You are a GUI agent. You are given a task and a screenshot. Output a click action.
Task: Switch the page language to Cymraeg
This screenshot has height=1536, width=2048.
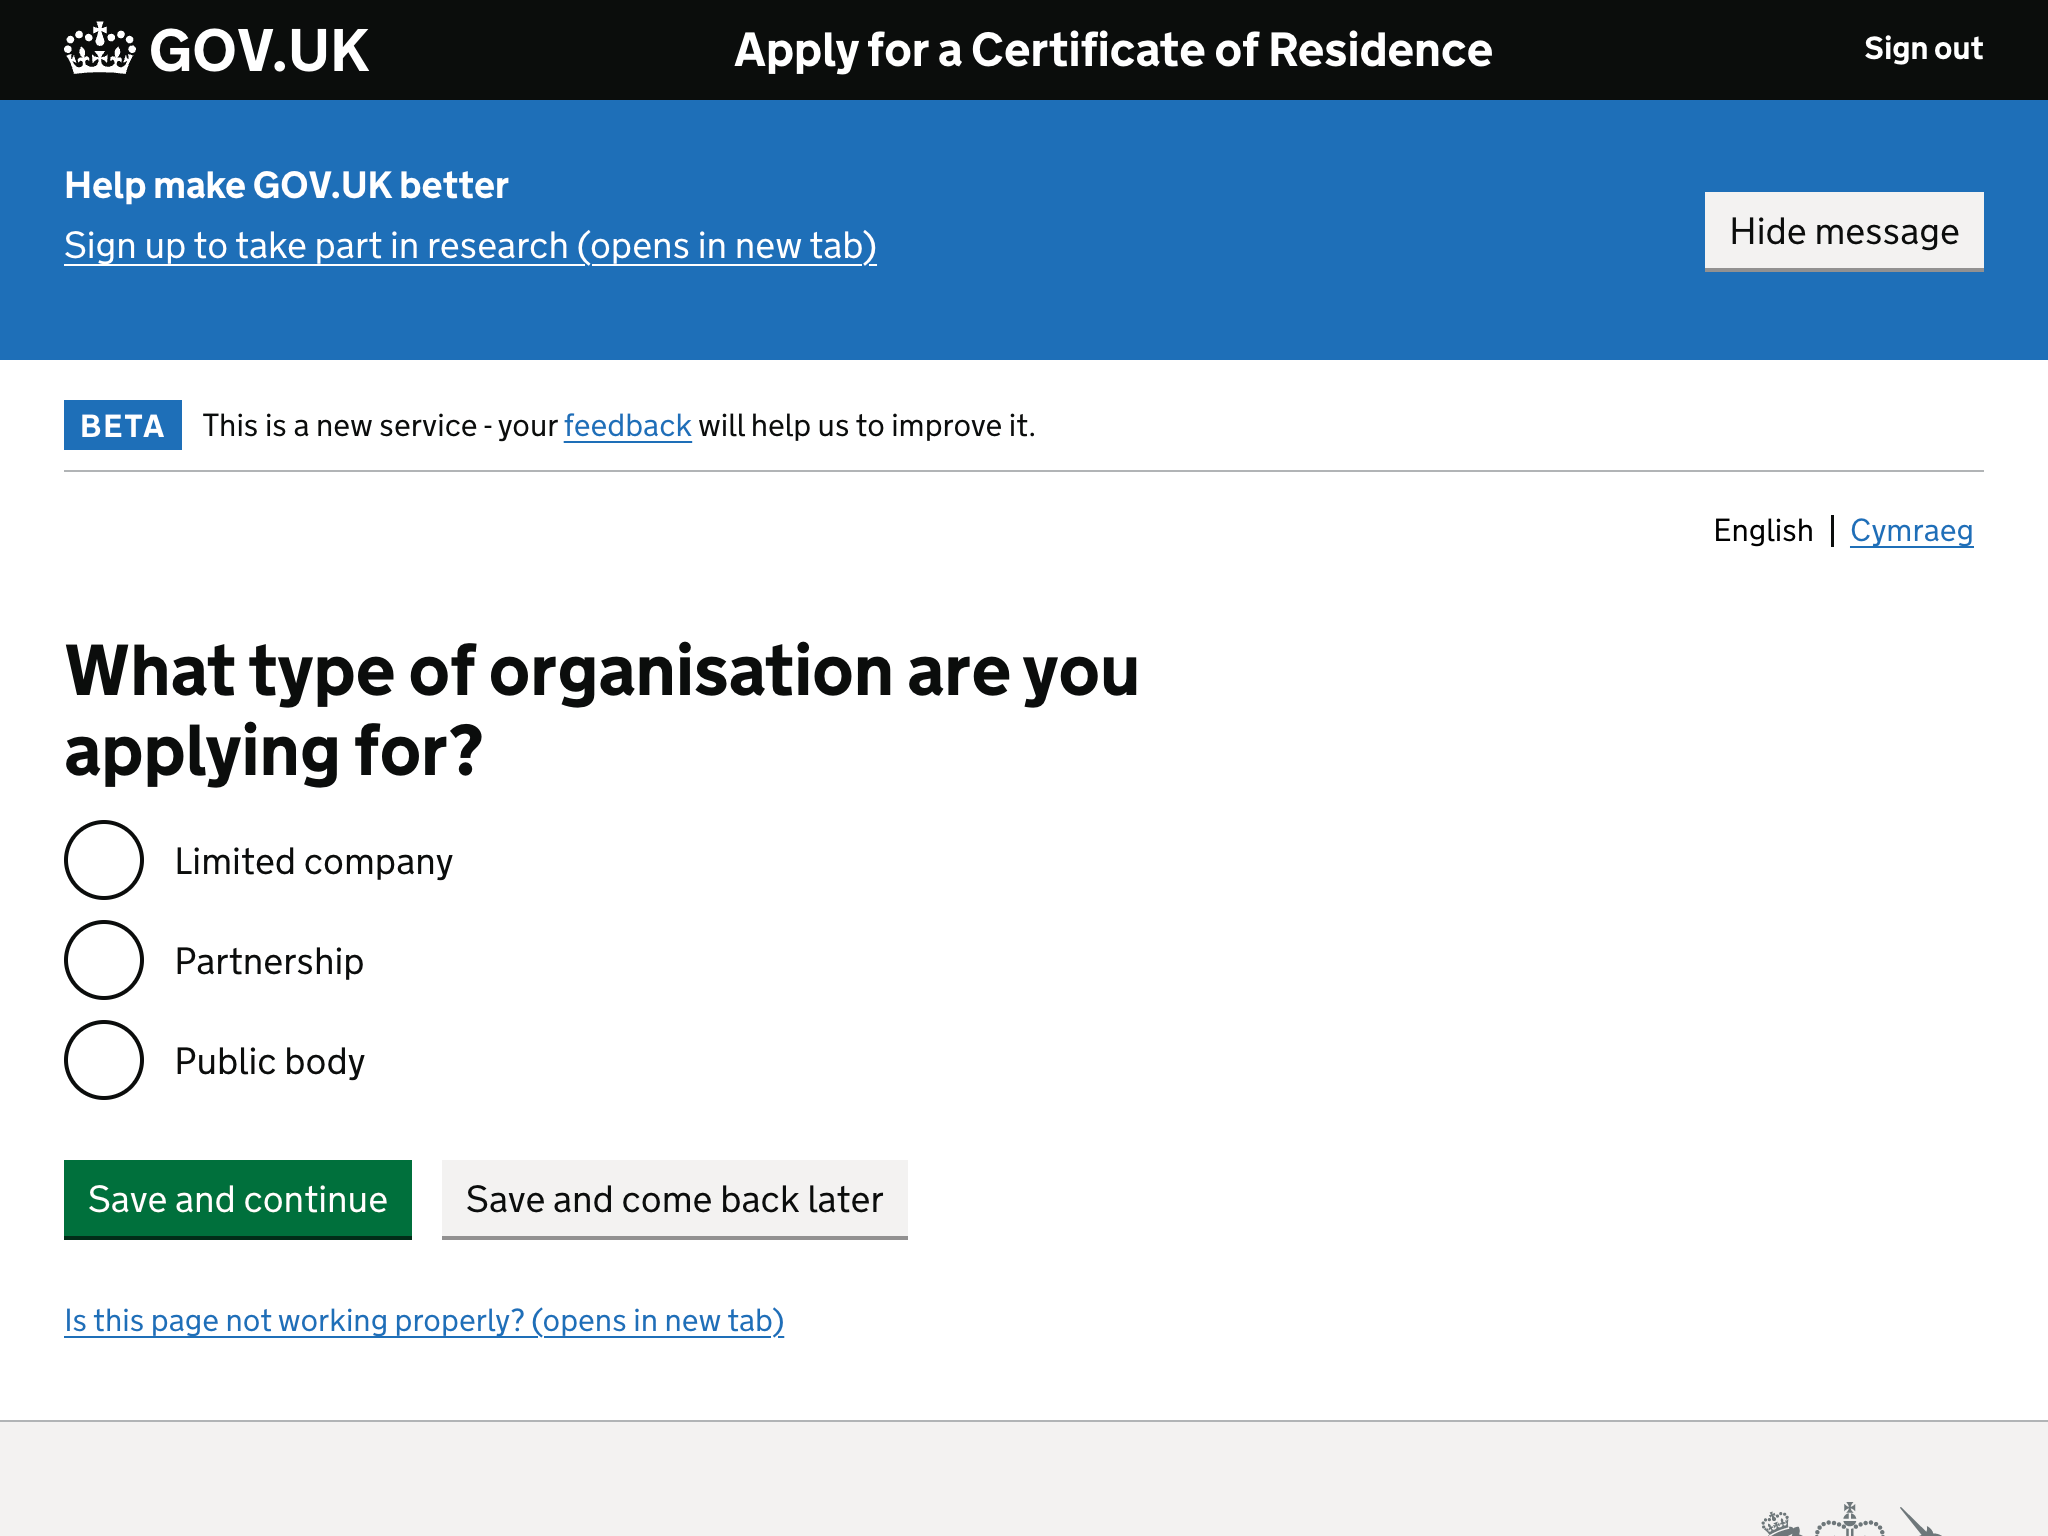[1912, 530]
